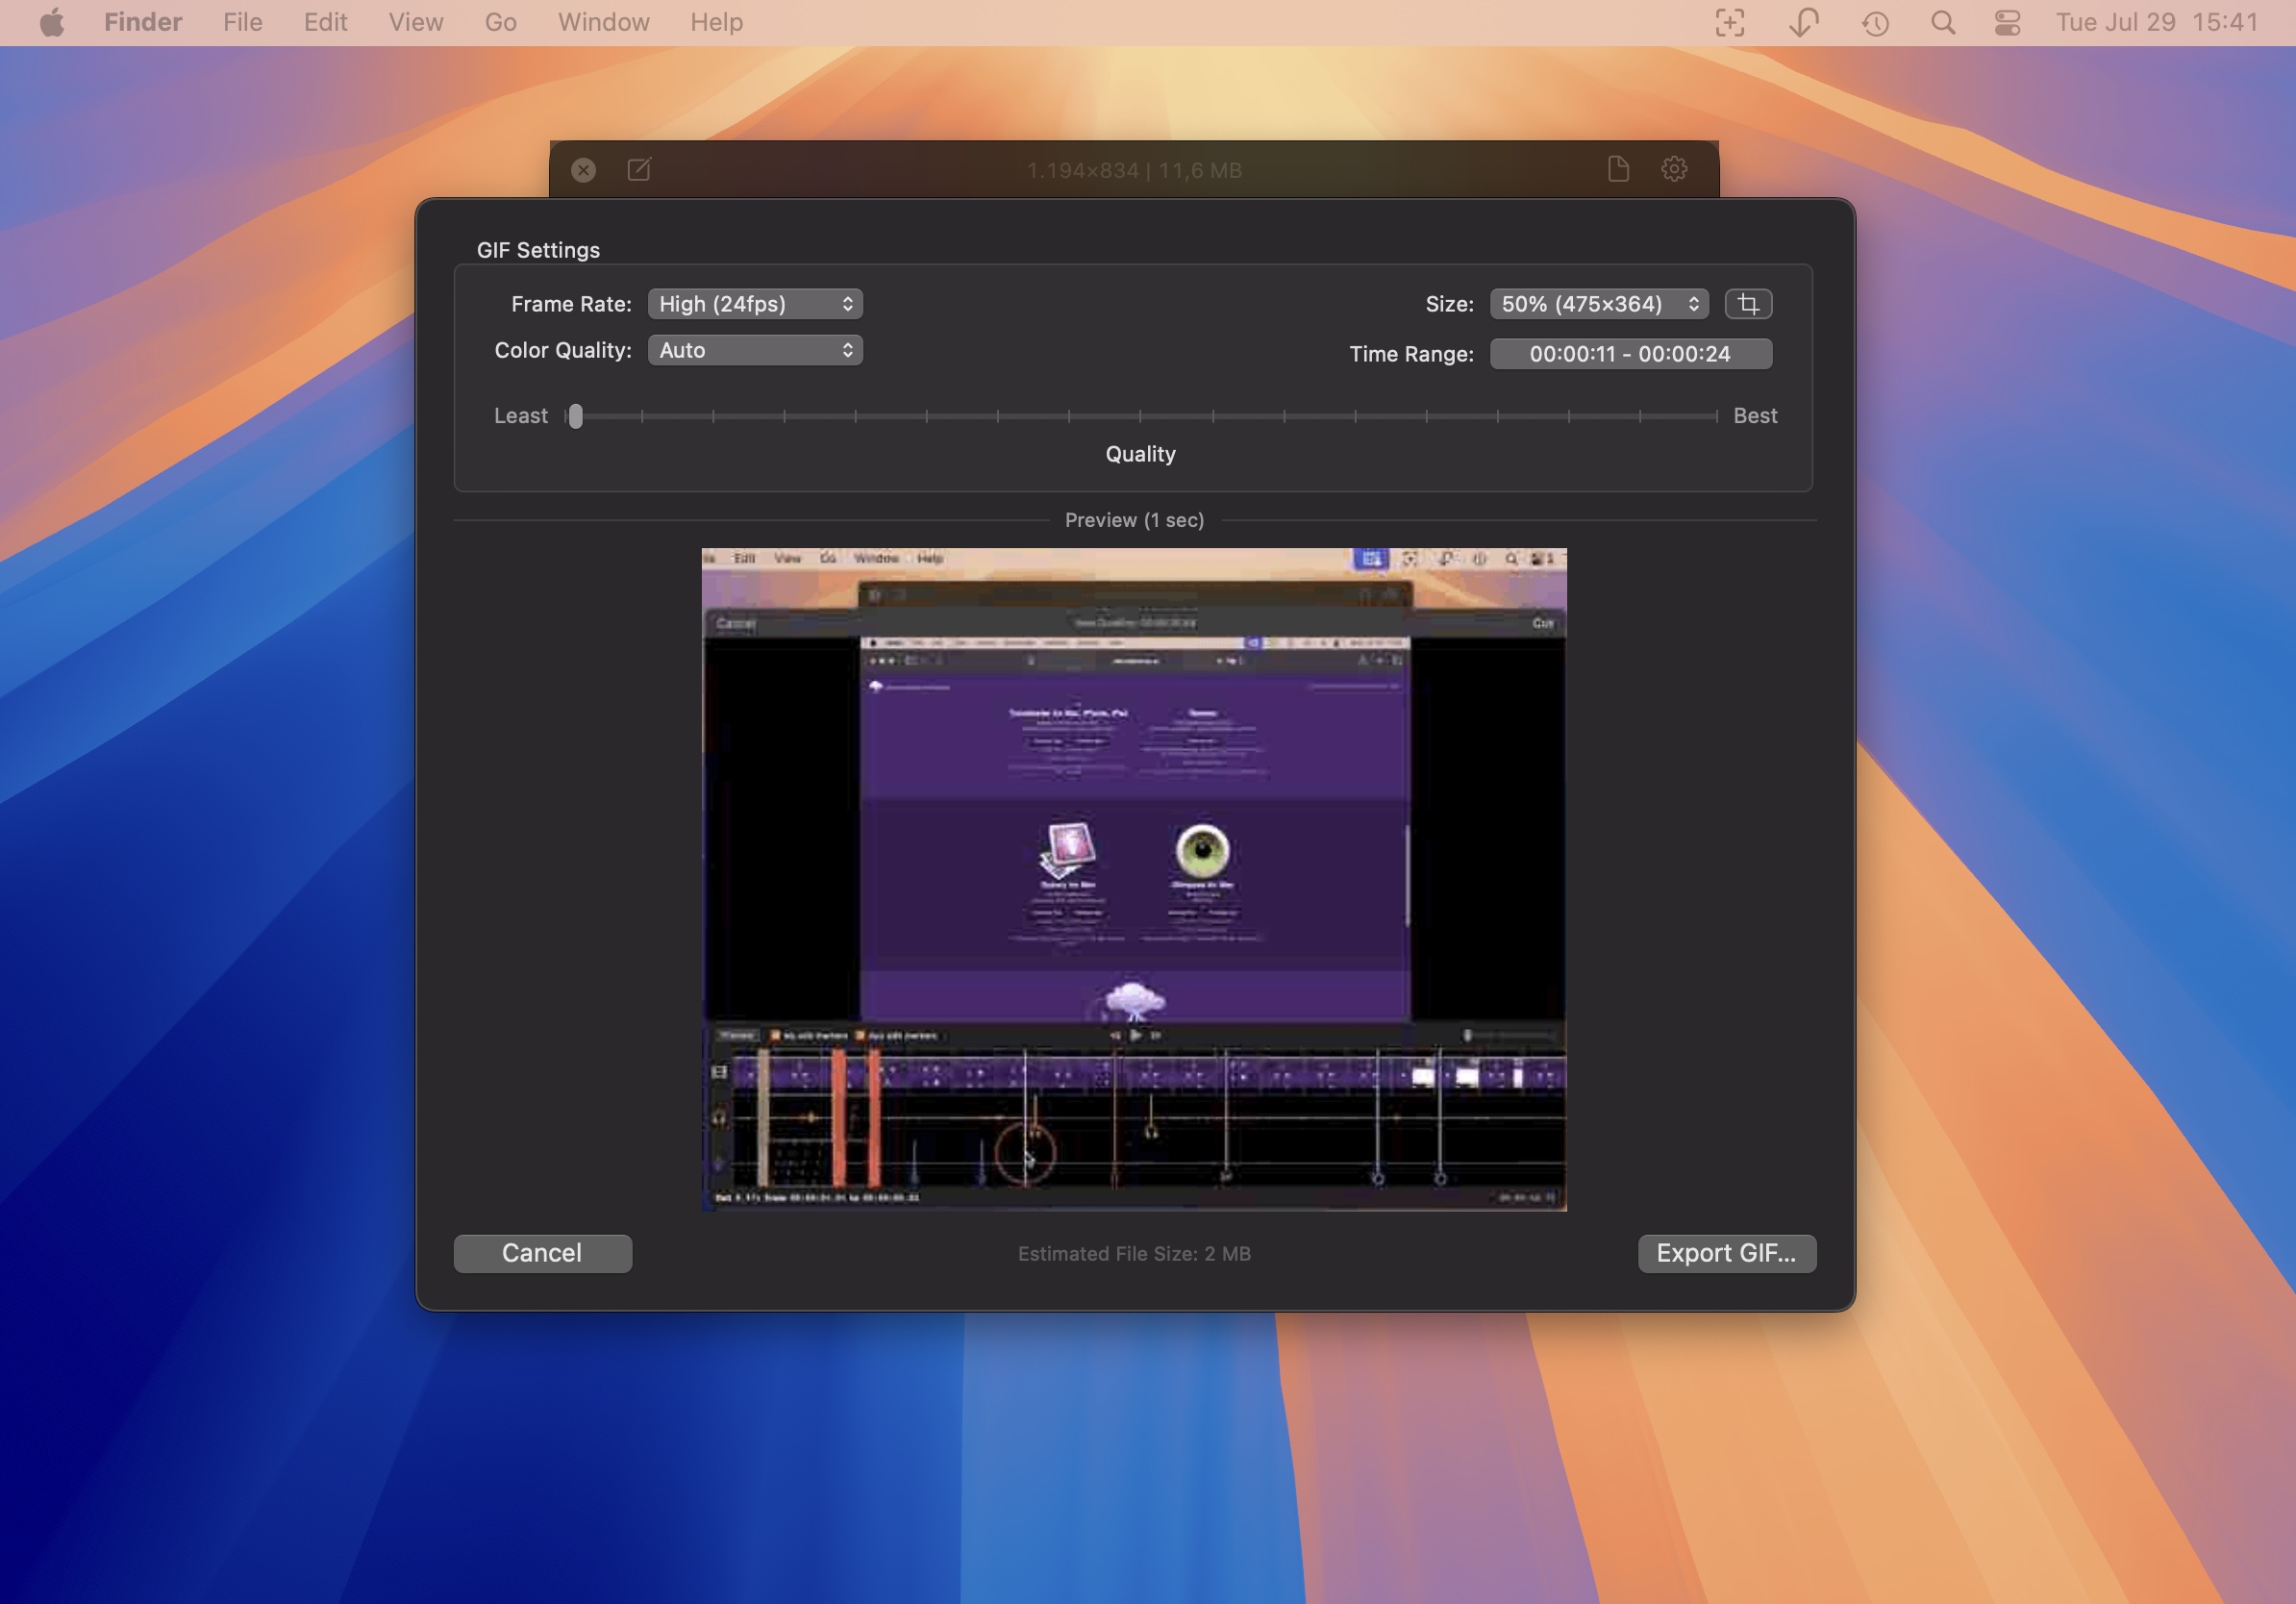Open Control Center icon in menu bar

tap(2007, 22)
